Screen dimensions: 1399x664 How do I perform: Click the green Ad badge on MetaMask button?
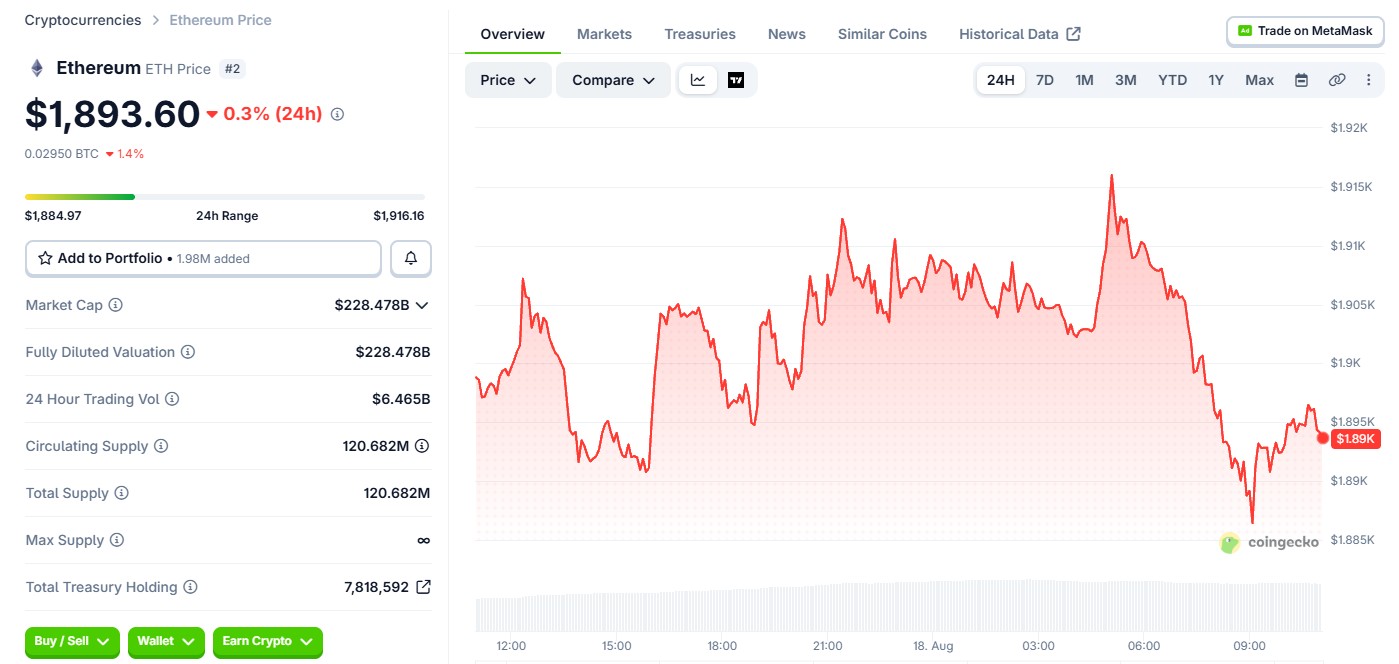coord(1245,31)
